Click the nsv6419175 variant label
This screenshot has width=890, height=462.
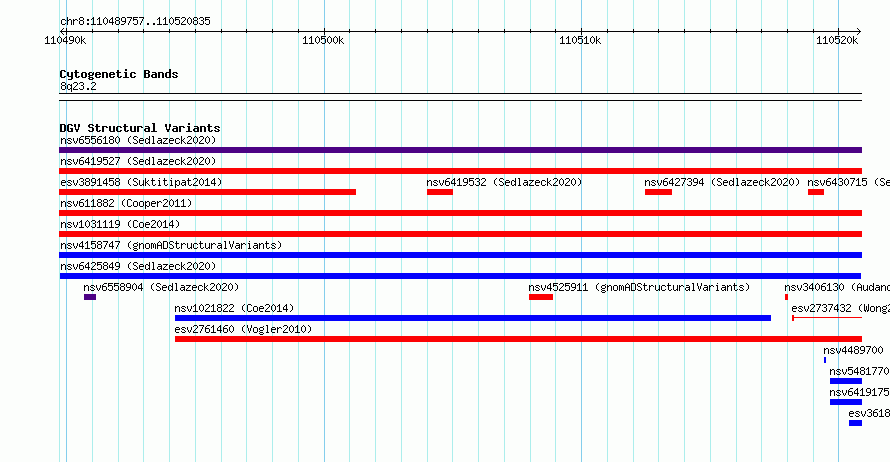point(859,392)
